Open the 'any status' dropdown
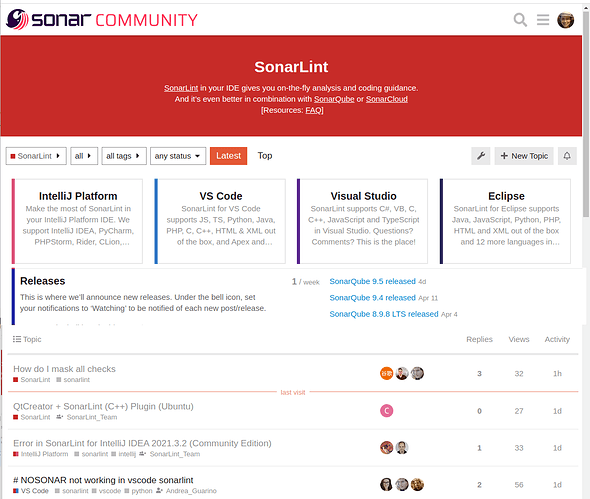Screen dimensions: 590x499 [178, 156]
